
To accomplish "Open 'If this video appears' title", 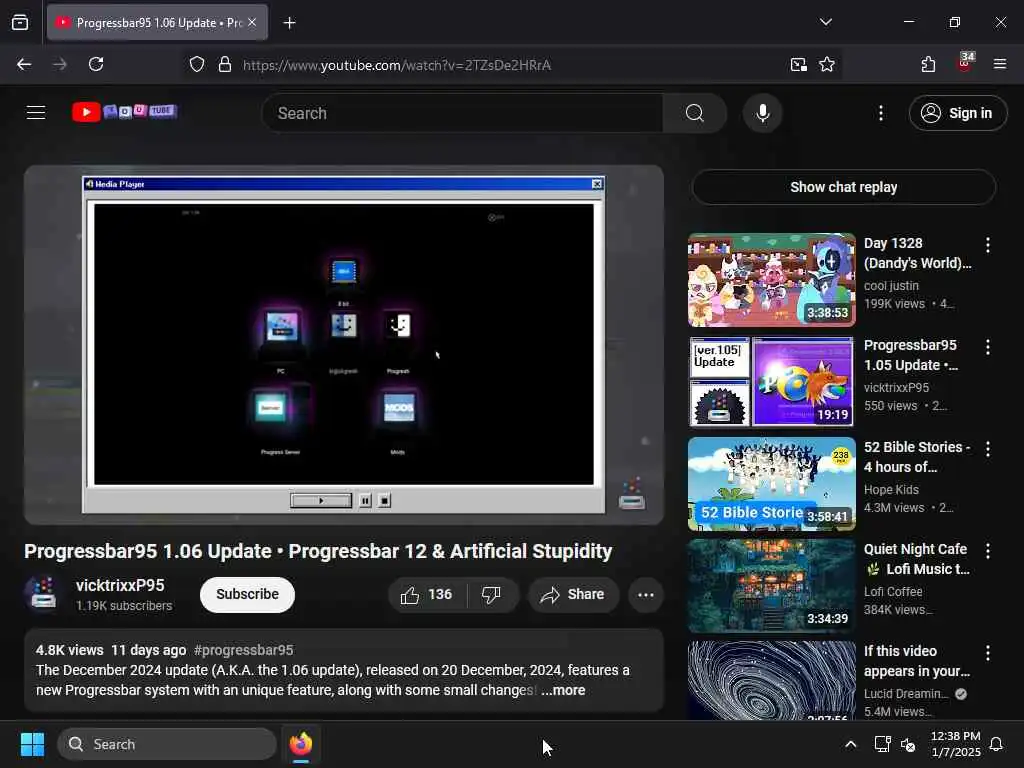I will coord(917,661).
